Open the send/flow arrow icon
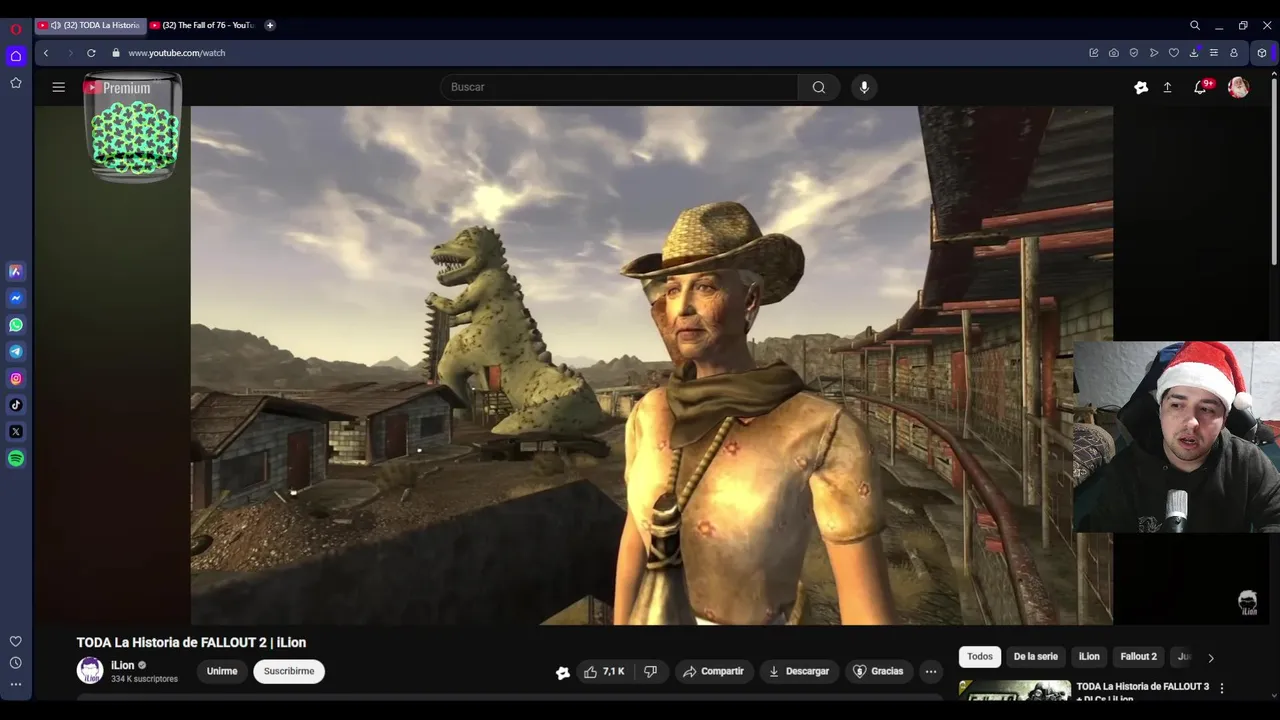The height and width of the screenshot is (720, 1280). coord(1154,53)
